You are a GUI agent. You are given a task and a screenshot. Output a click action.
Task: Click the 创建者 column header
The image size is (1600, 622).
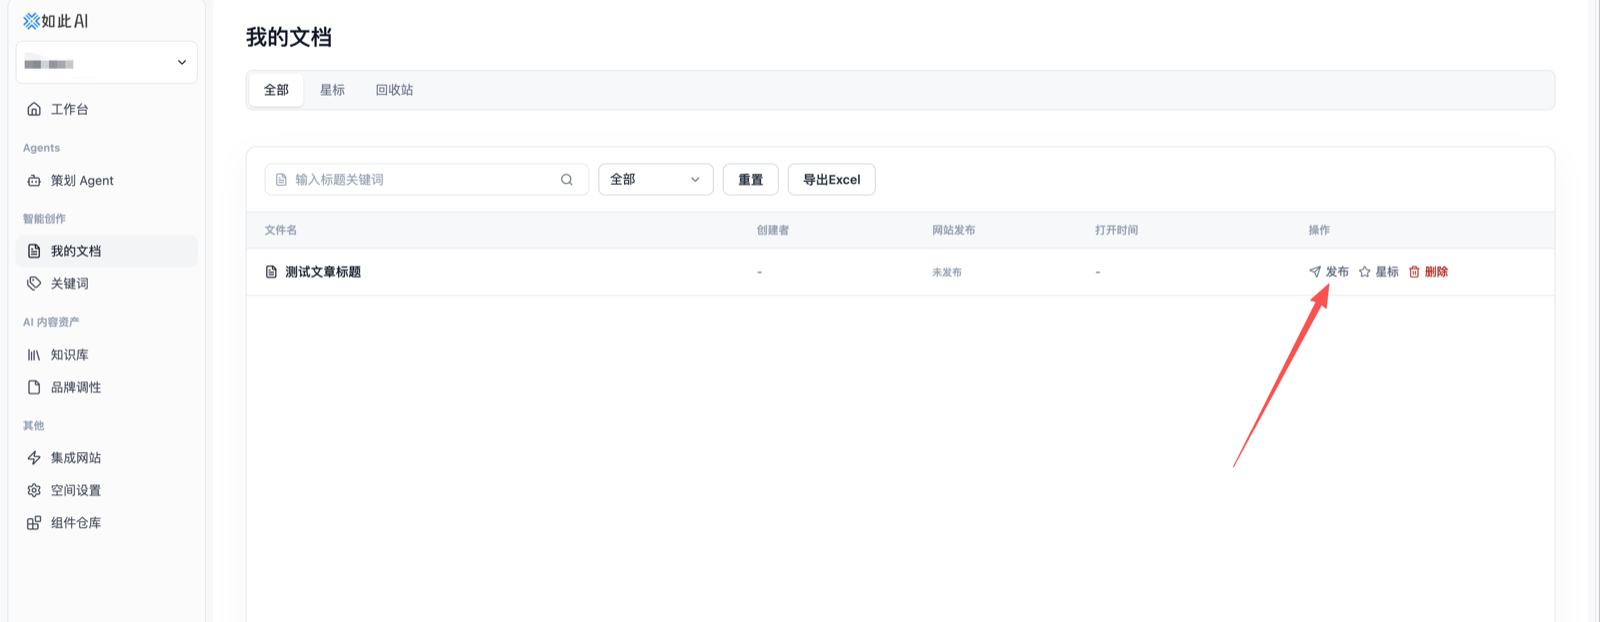[x=773, y=230]
